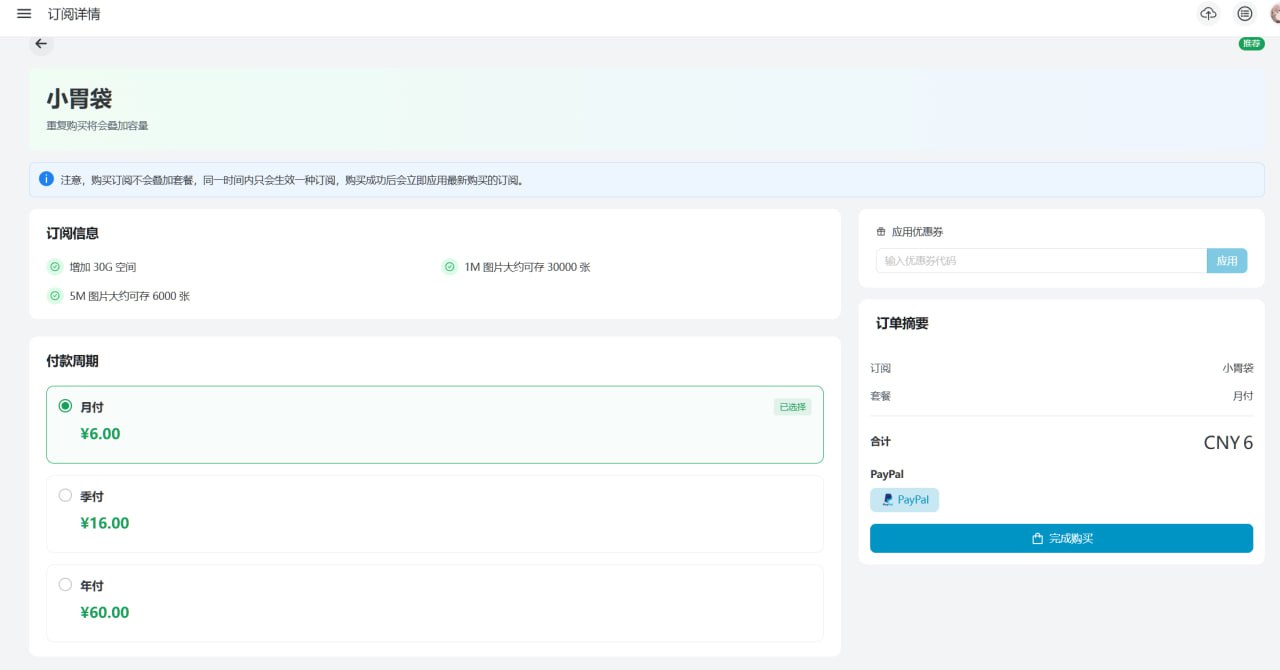Focus the 输入优惠券代码 input field
This screenshot has width=1280, height=670.
1040,261
